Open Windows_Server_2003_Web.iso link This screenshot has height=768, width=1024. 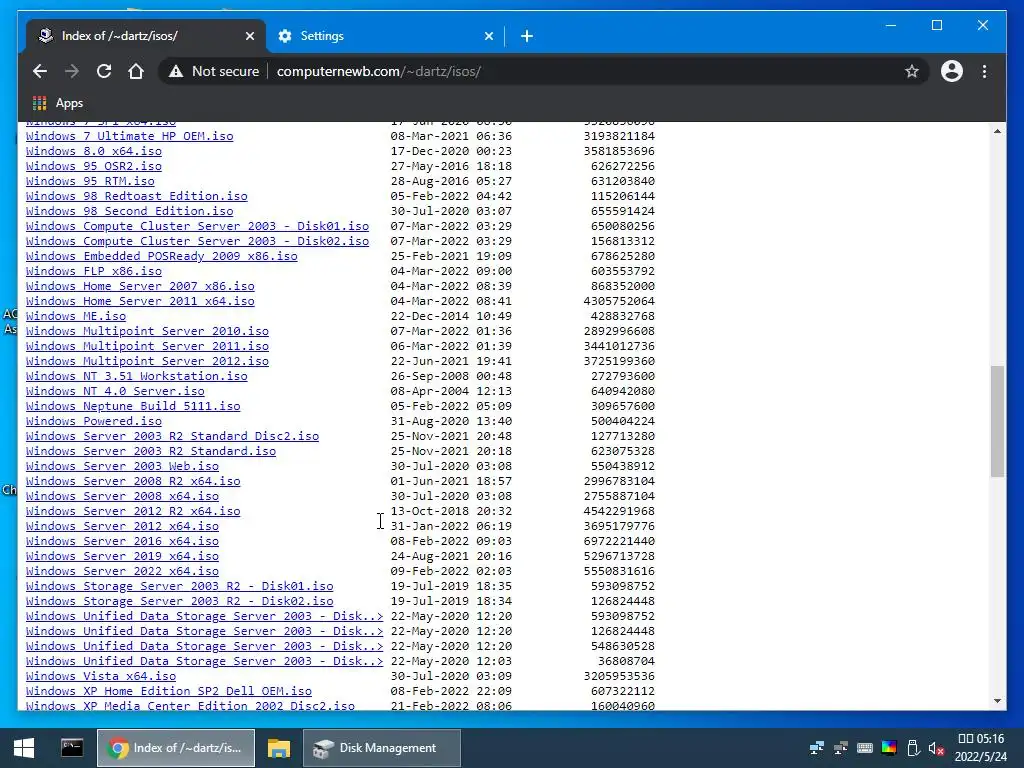click(122, 466)
